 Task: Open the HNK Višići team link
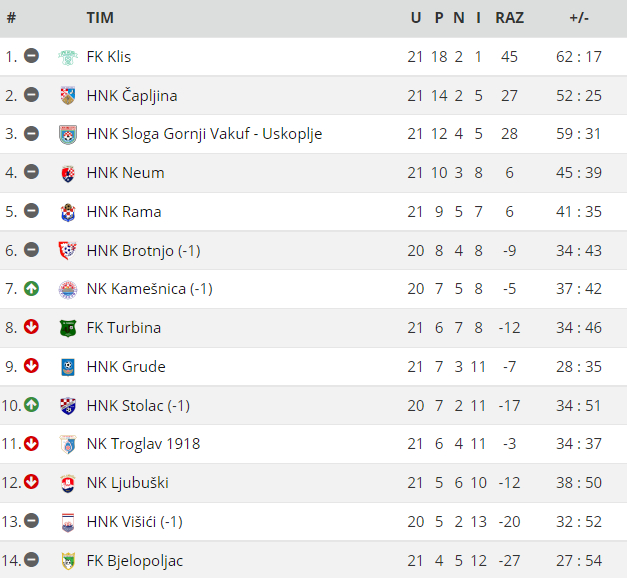[134, 522]
